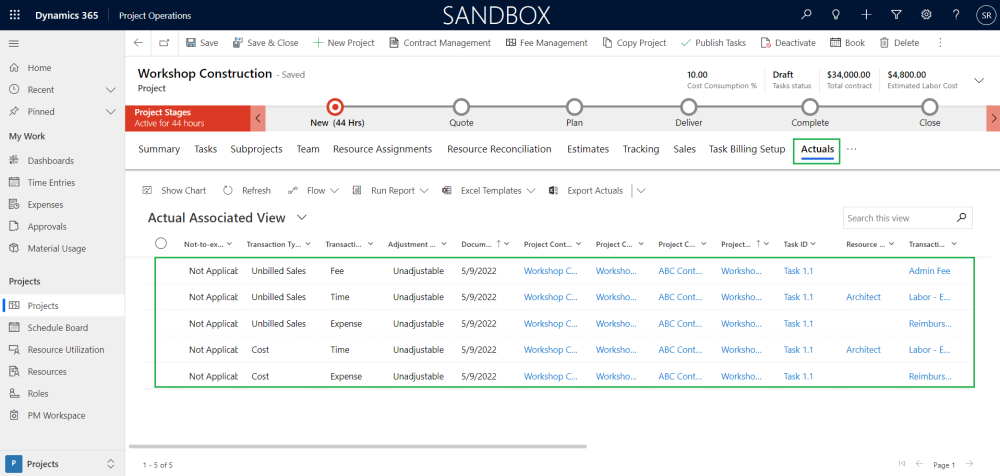
Task: Create a New Project
Action: tap(344, 43)
